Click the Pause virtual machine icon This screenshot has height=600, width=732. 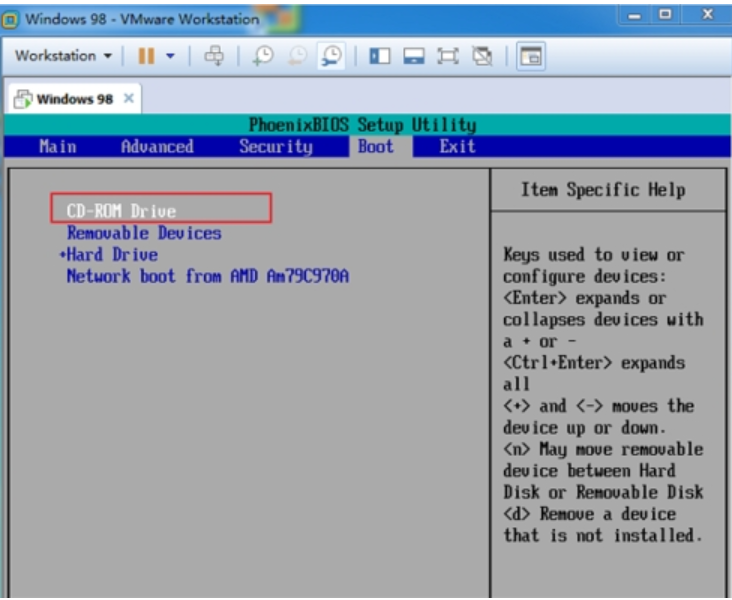coord(146,56)
